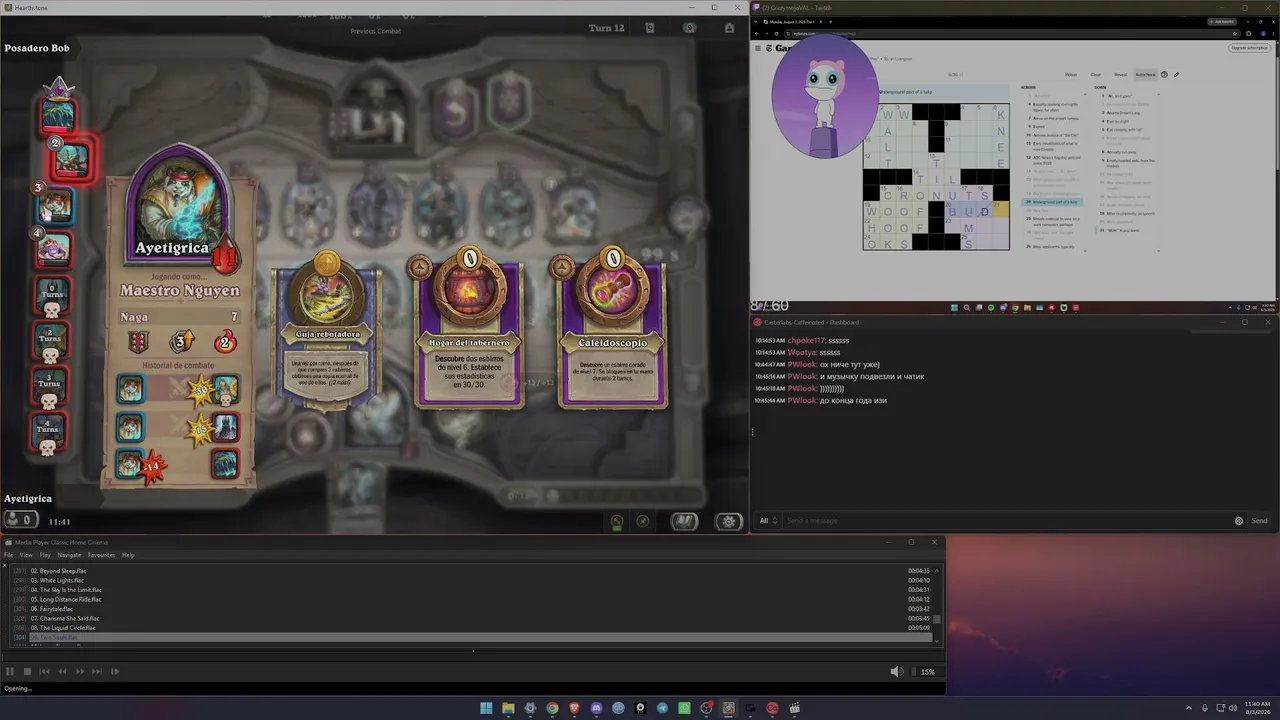The height and width of the screenshot is (720, 1280).
Task: Open File Explorer from the taskbar
Action: (508, 708)
